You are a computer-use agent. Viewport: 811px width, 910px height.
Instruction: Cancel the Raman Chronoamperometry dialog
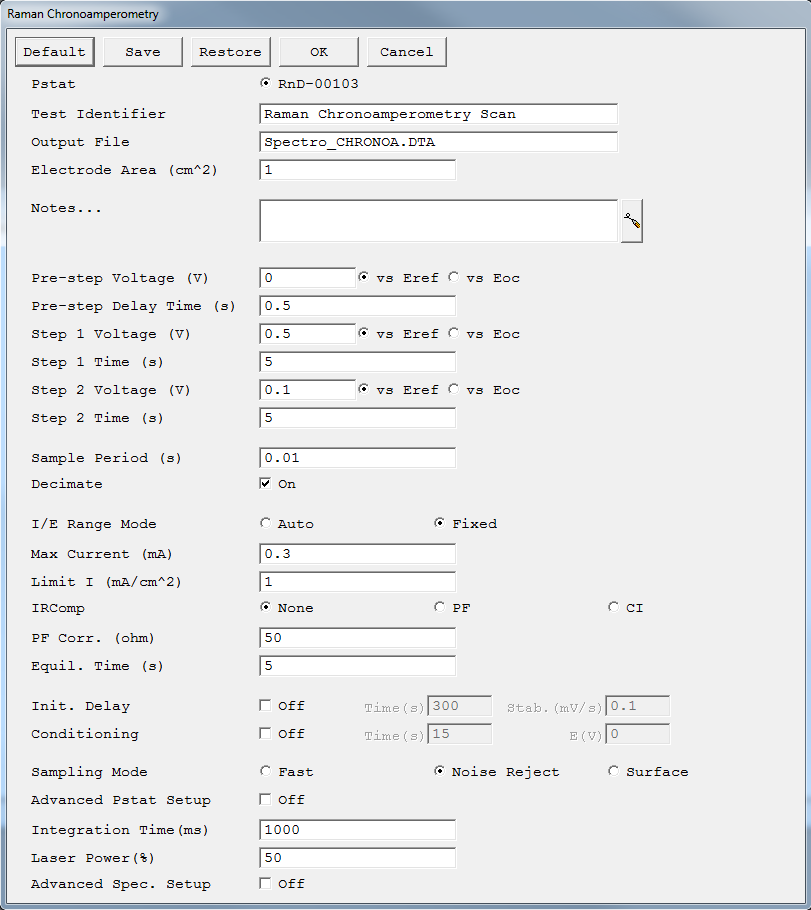406,52
